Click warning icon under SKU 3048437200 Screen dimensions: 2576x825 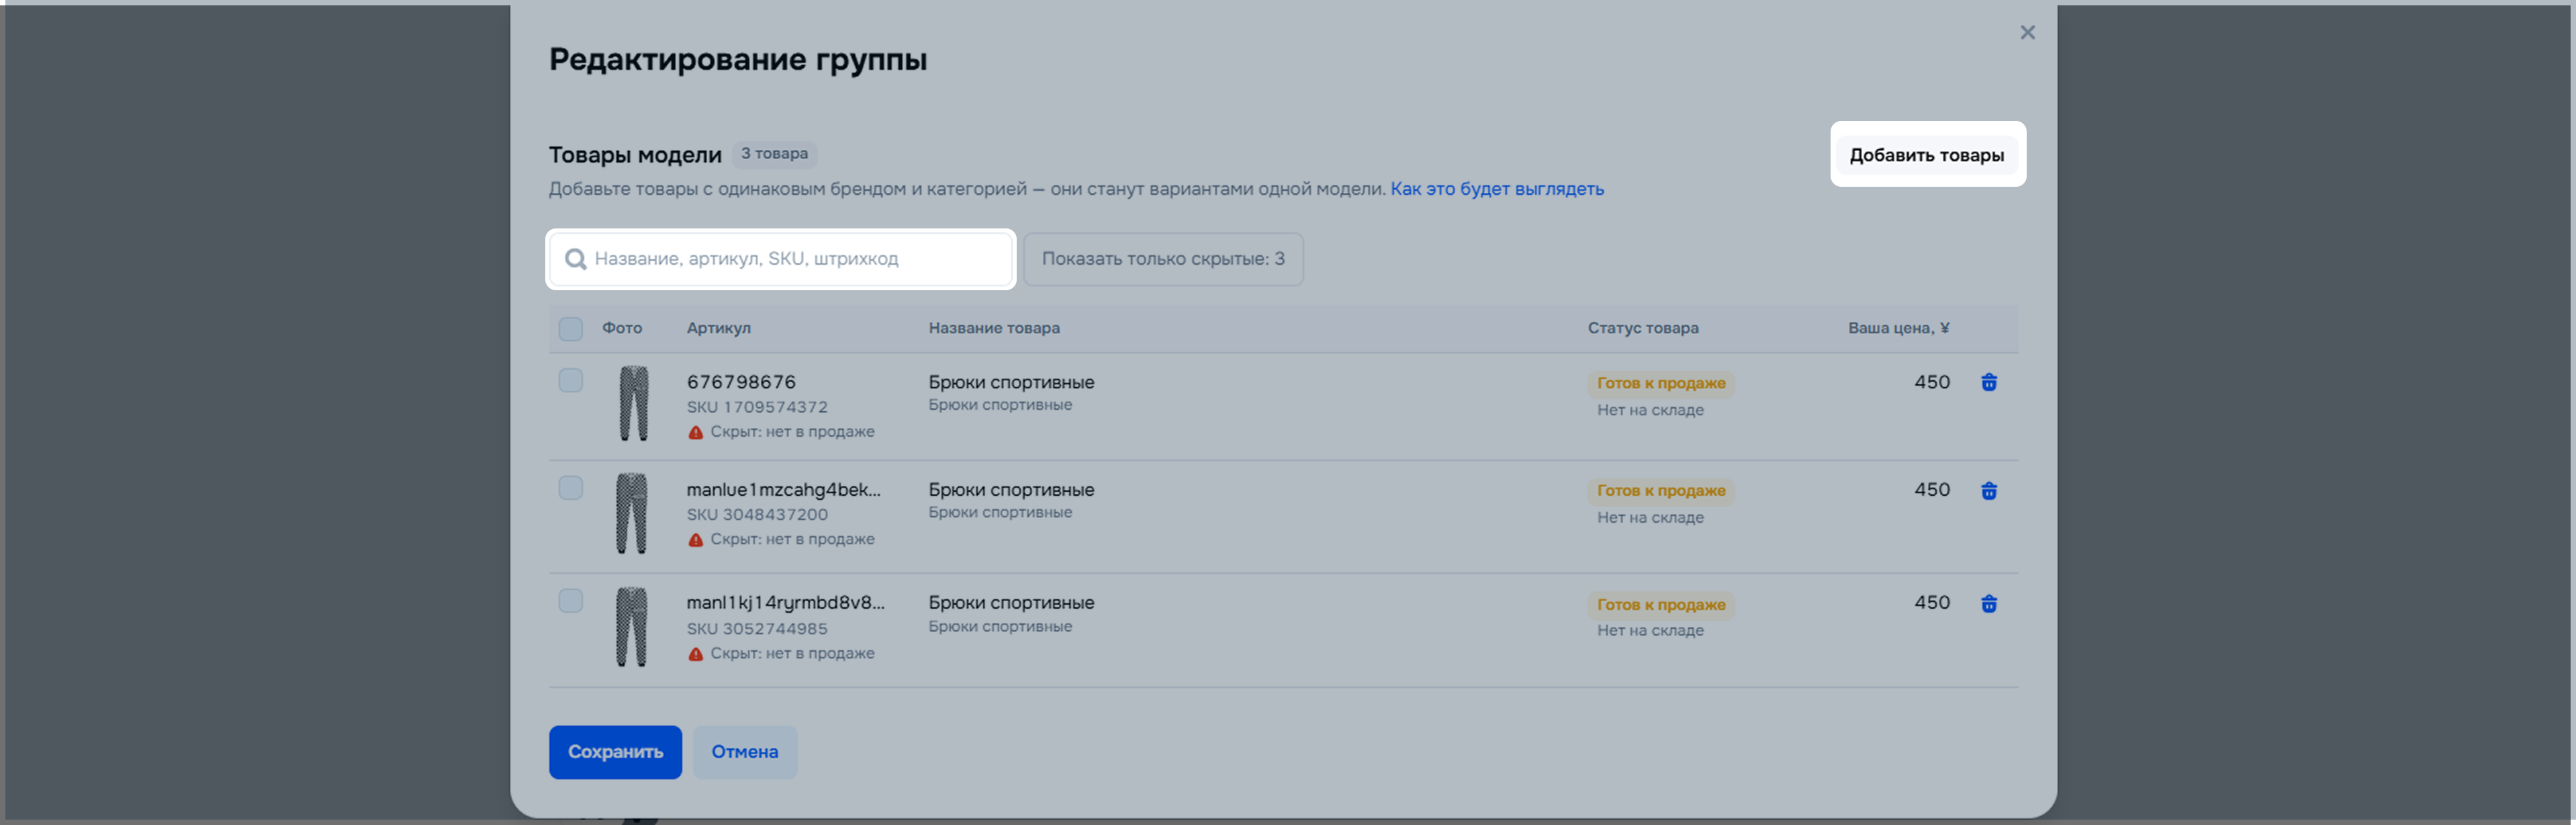pos(695,540)
